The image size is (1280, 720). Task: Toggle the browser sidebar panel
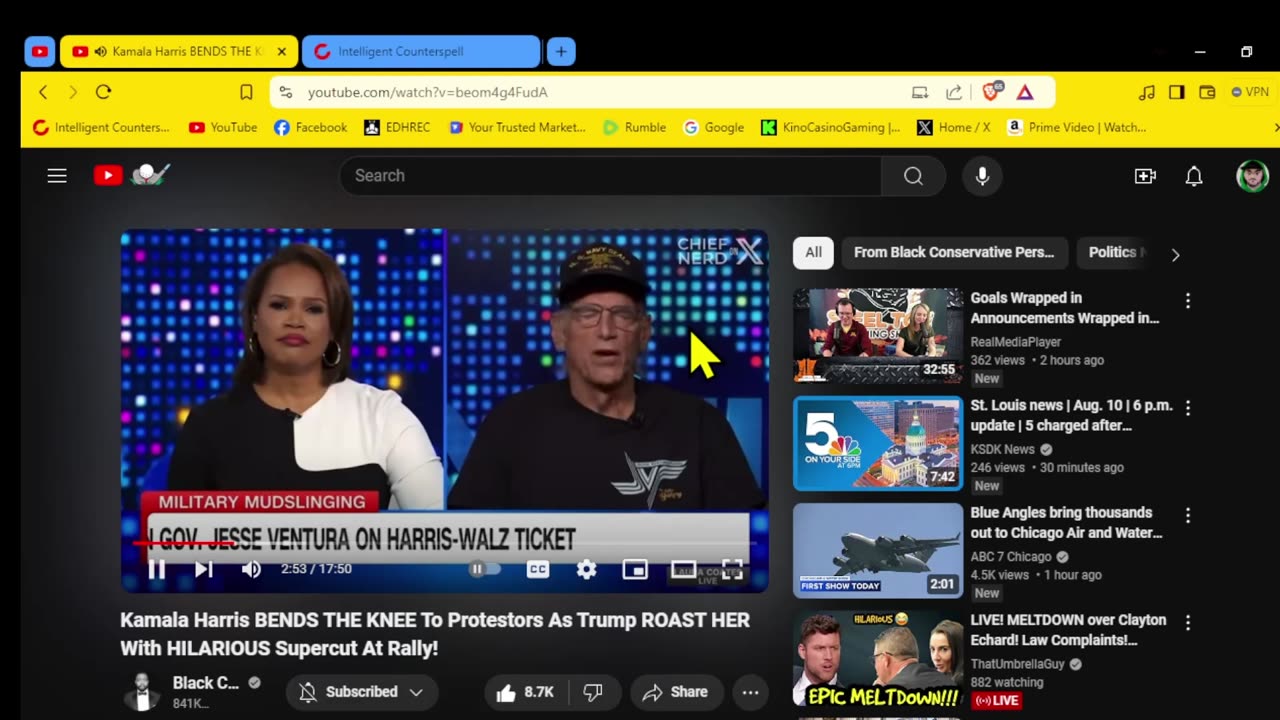pyautogui.click(x=1177, y=92)
